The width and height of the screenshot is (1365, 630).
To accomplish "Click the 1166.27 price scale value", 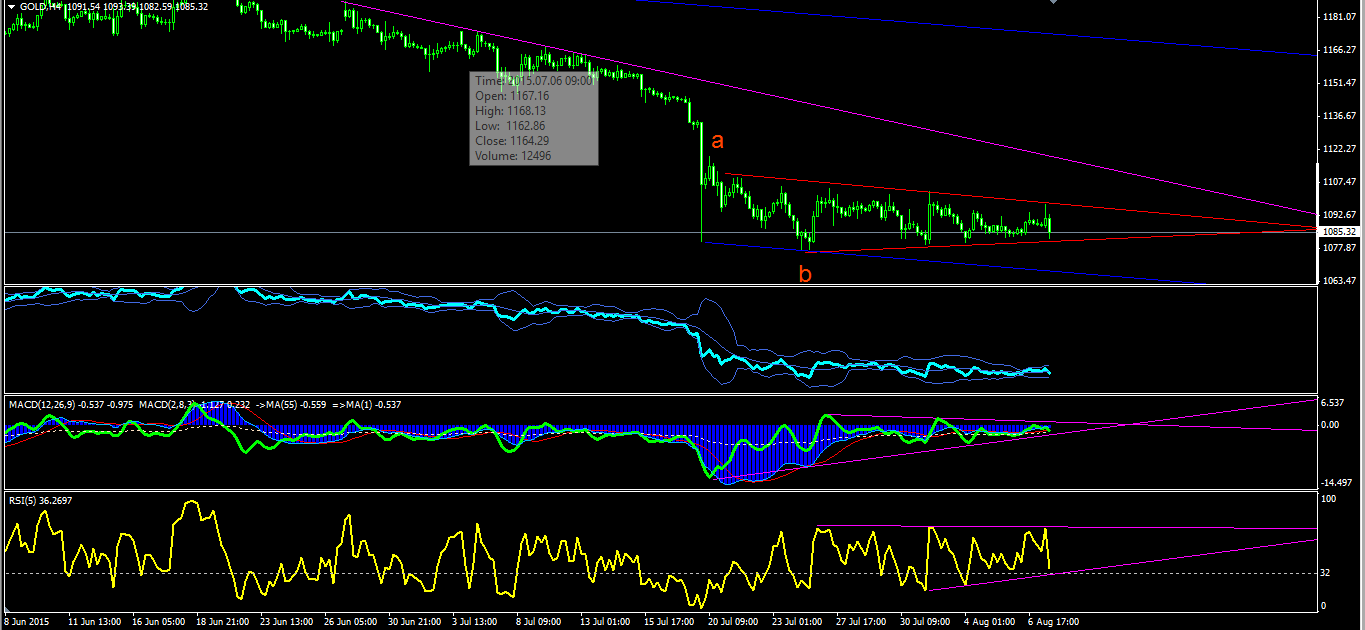I will (x=1338, y=50).
